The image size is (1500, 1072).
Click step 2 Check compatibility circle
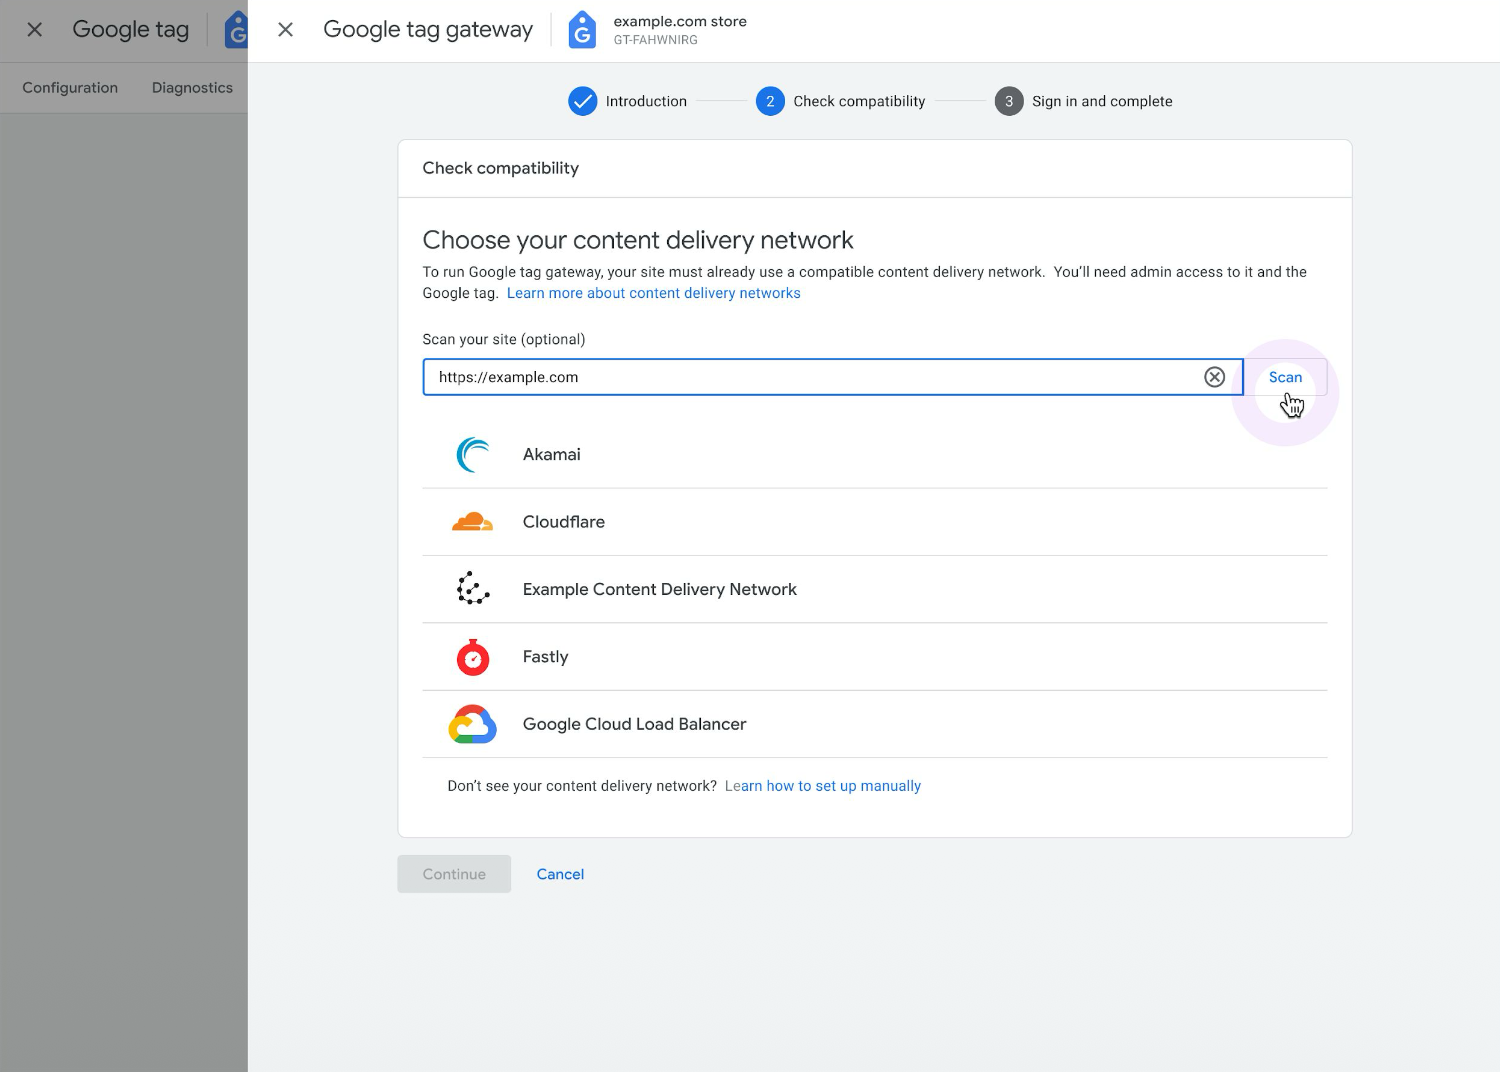tap(770, 101)
